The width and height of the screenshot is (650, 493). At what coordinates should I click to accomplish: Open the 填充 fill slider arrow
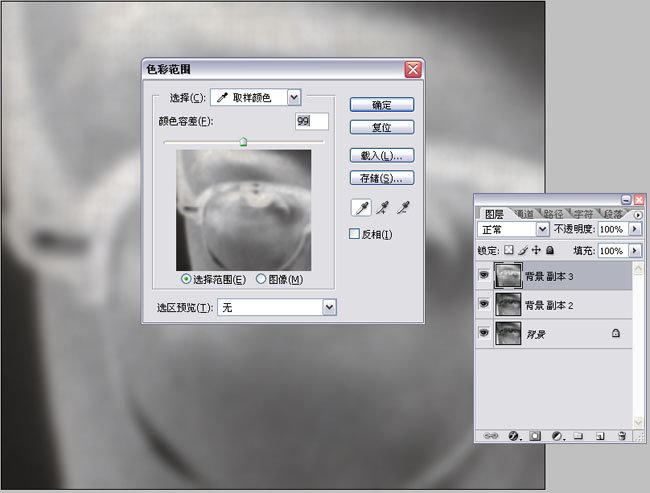(634, 250)
